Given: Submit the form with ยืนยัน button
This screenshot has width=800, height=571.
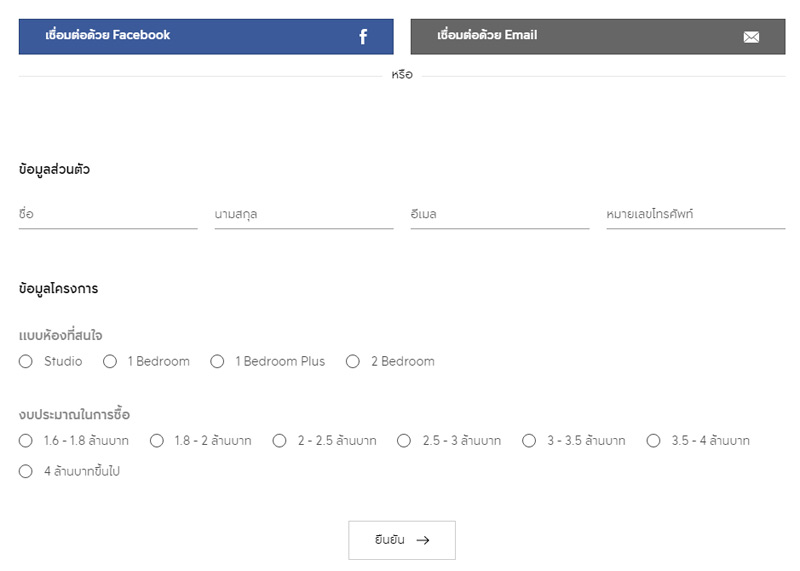Looking at the screenshot, I should (401, 540).
